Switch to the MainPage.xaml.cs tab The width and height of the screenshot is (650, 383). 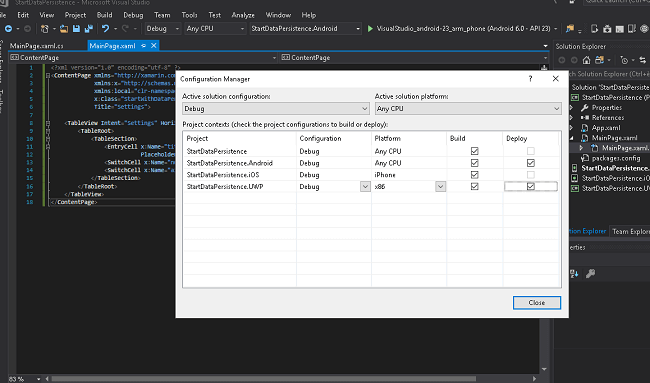36,46
